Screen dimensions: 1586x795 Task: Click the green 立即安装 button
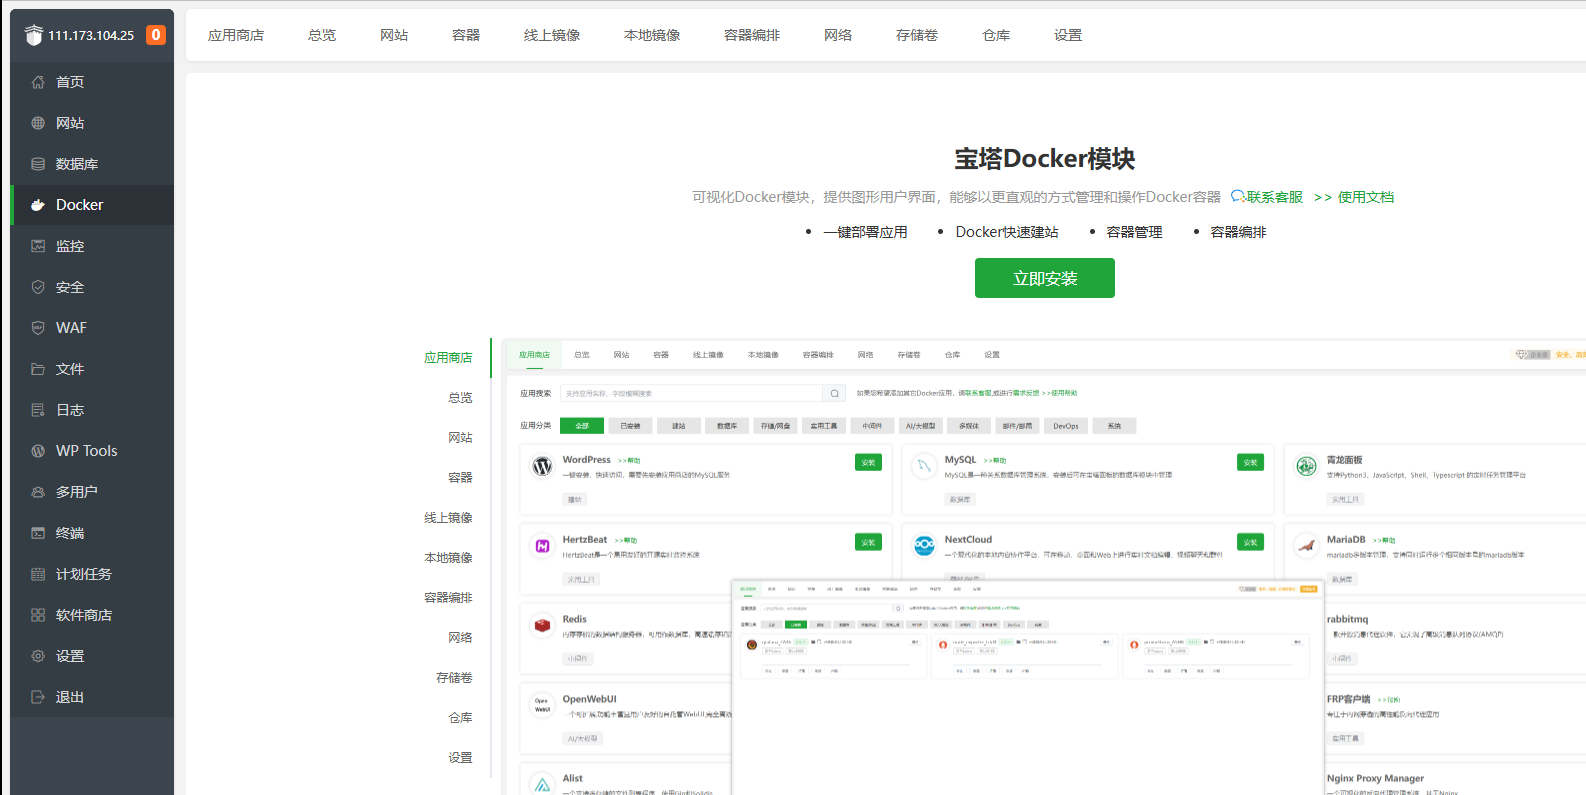1045,278
